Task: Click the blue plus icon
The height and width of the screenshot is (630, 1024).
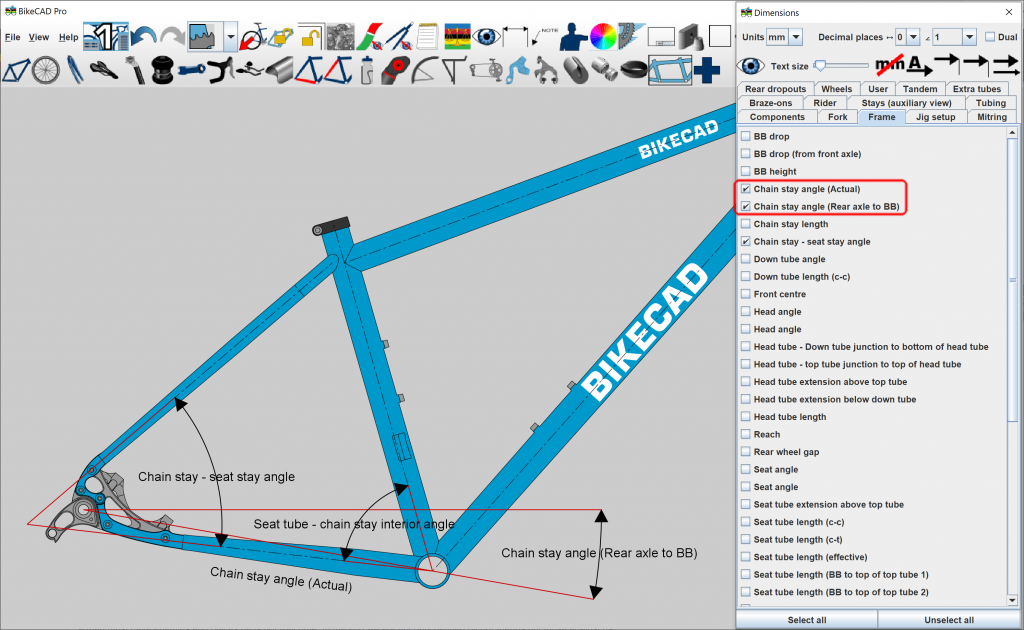Action: click(x=708, y=70)
